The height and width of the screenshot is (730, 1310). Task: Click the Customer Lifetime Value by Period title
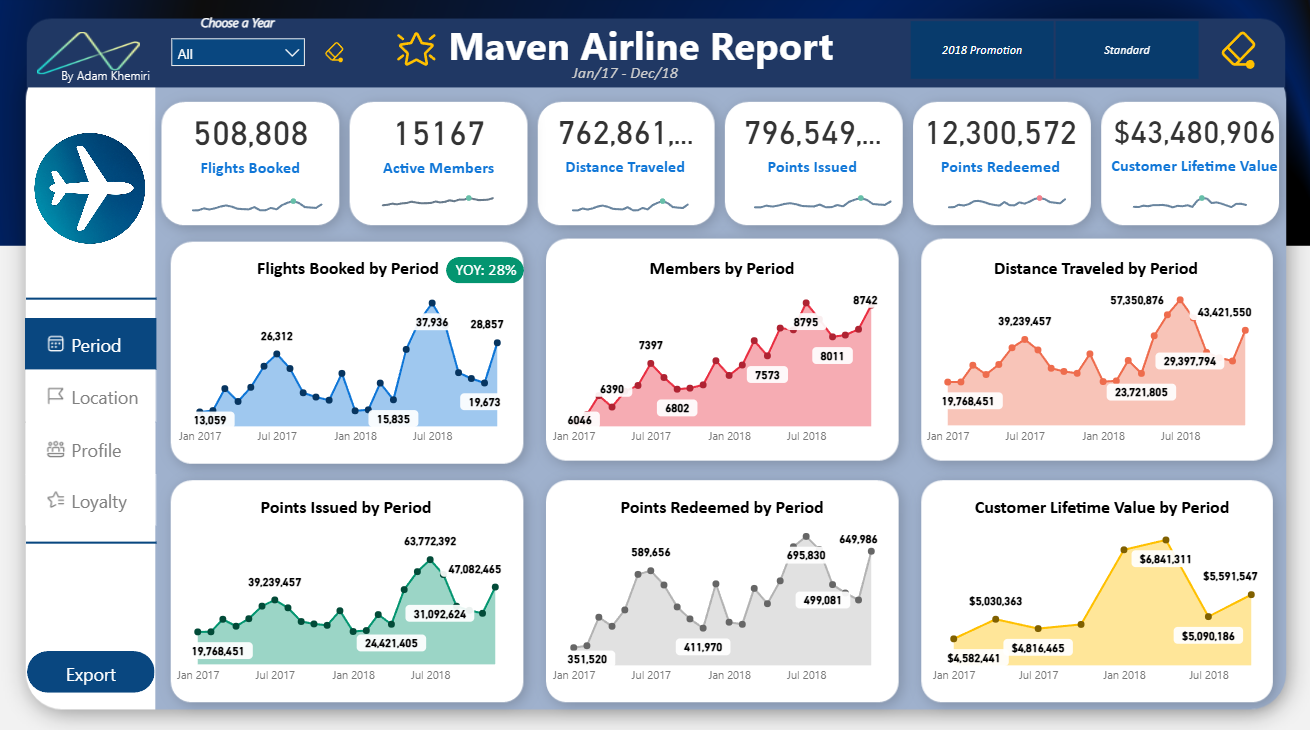click(1102, 507)
